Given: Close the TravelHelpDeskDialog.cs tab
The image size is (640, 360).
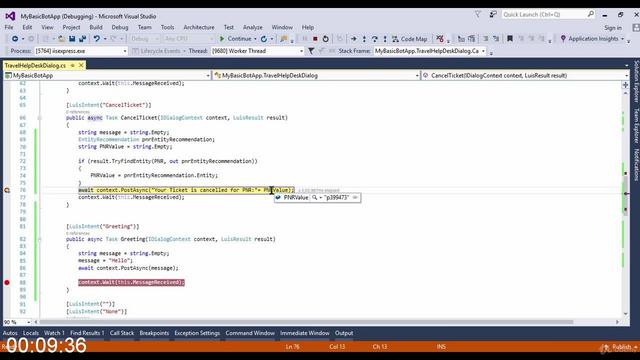Looking at the screenshot, I should click(x=81, y=65).
